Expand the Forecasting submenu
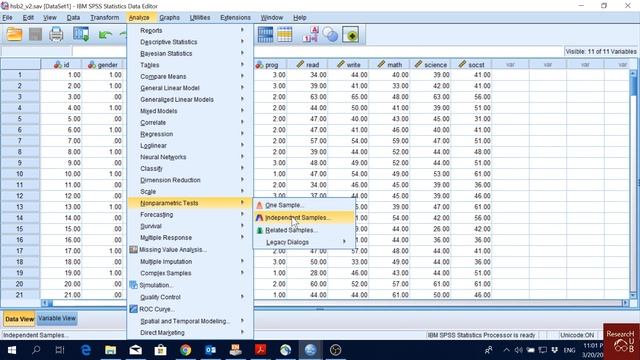The width and height of the screenshot is (640, 360). [190, 214]
